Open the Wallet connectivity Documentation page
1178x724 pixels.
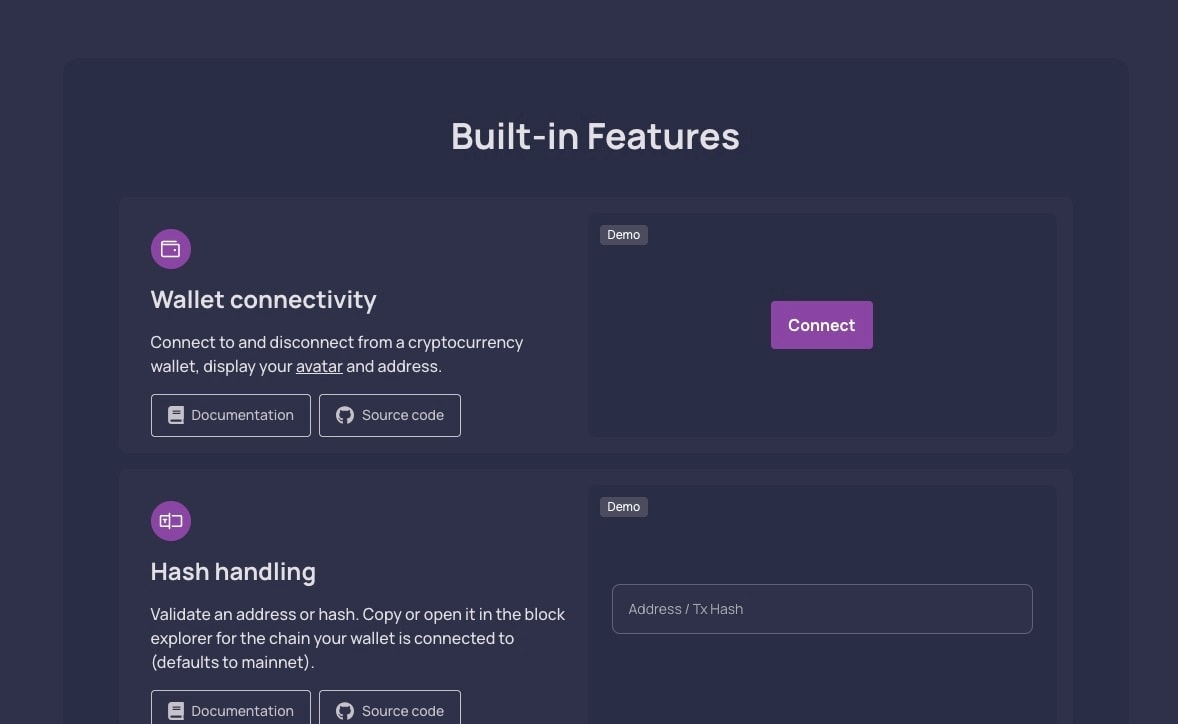coord(230,414)
